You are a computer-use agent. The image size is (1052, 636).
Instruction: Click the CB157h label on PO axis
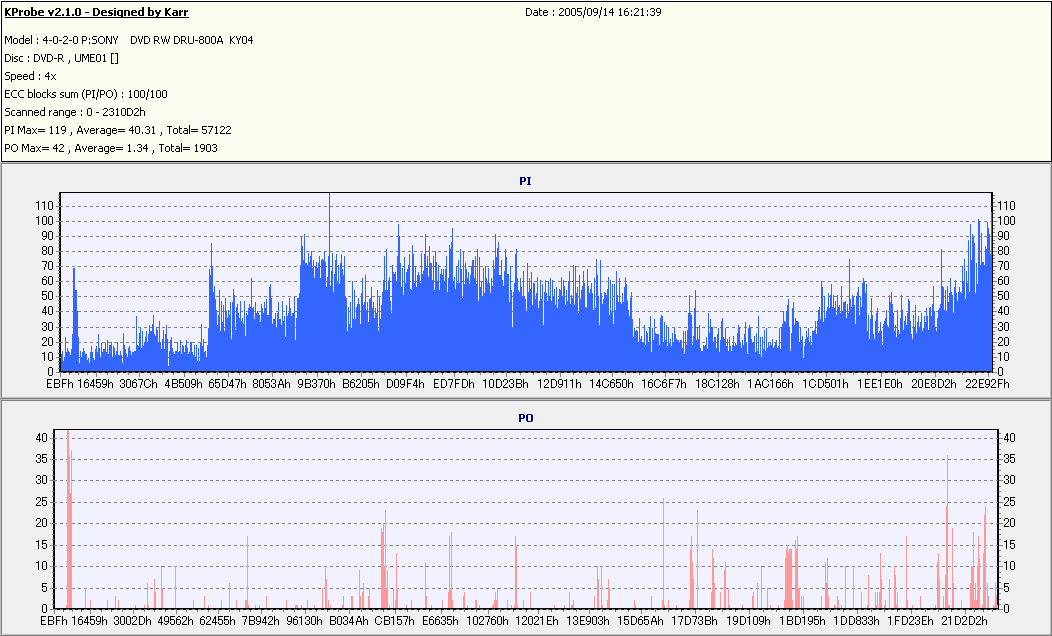click(394, 621)
